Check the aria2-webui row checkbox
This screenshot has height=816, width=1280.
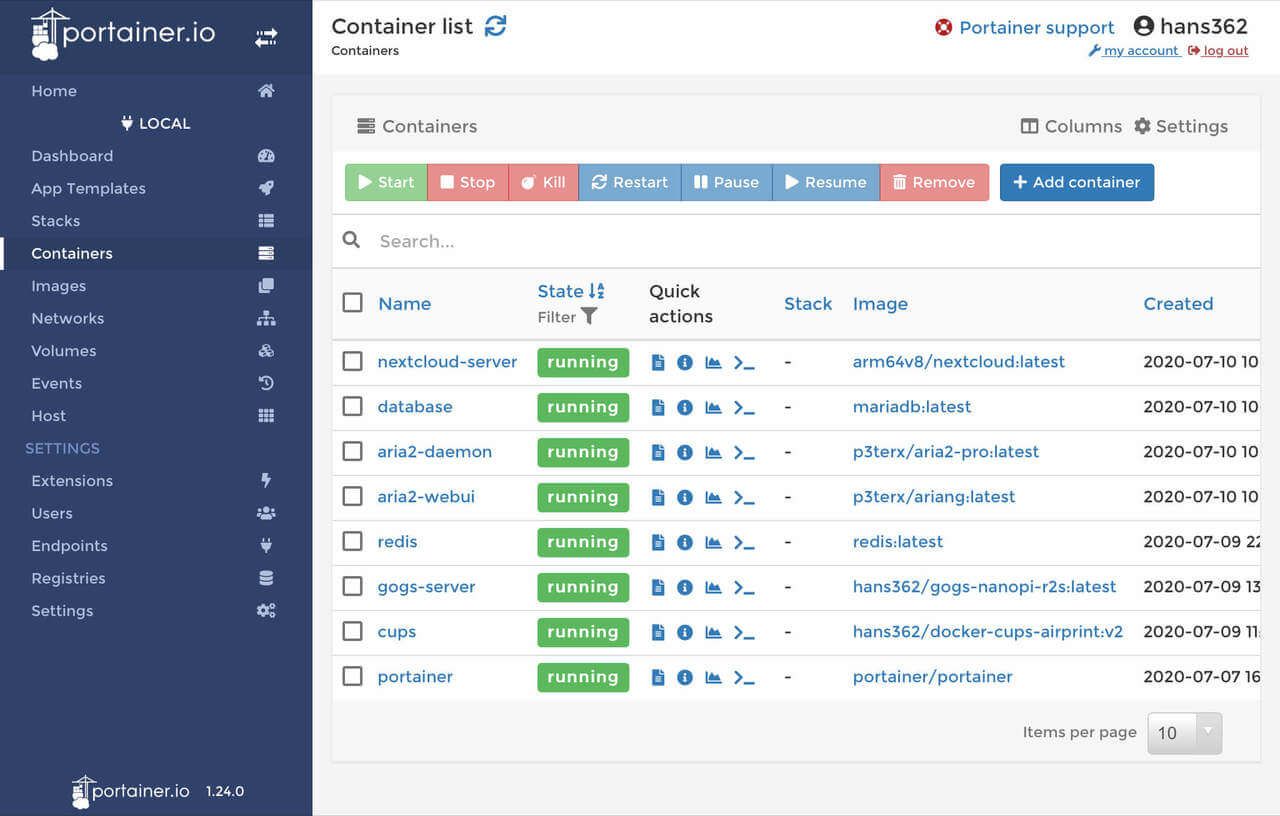tap(352, 496)
